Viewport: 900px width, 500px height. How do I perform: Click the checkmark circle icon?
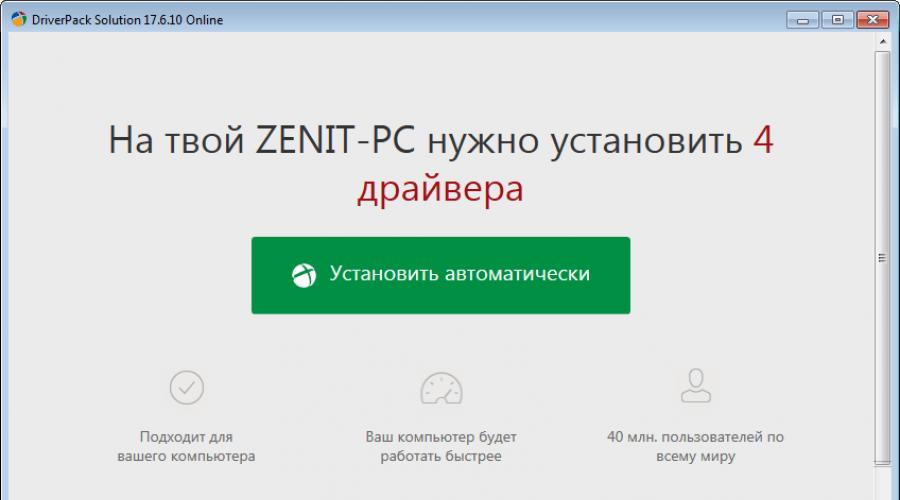pos(187,386)
